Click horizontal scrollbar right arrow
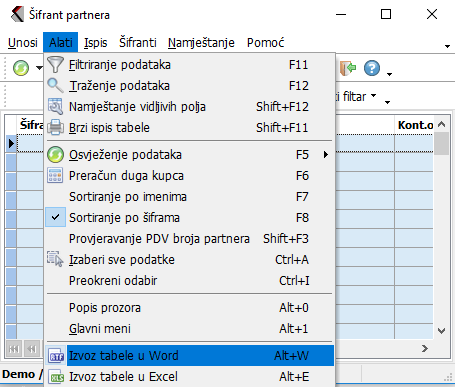Image resolution: width=455 pixels, height=387 pixels. tap(425, 349)
